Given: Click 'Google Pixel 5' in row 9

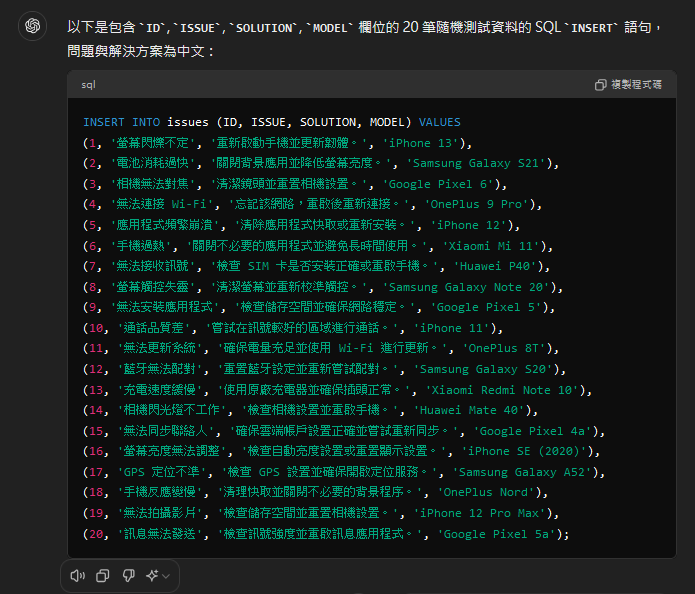Looking at the screenshot, I should click(x=486, y=308).
